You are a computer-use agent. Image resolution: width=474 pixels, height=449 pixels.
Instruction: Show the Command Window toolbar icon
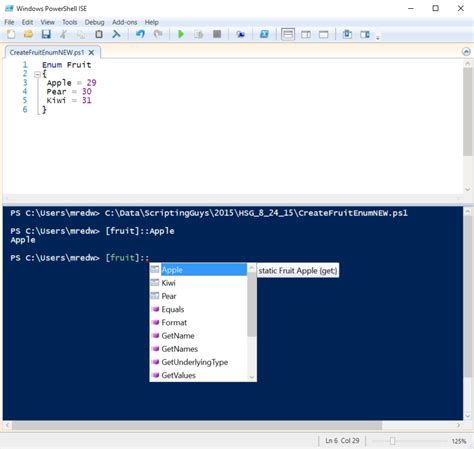coord(347,34)
